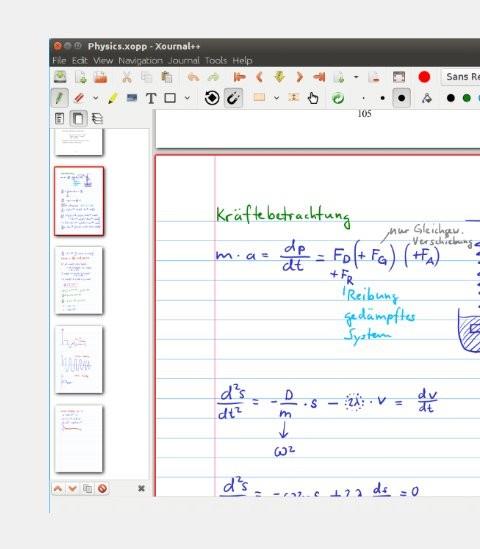
Task: Open shape drawing type dropdown
Action: point(188,98)
